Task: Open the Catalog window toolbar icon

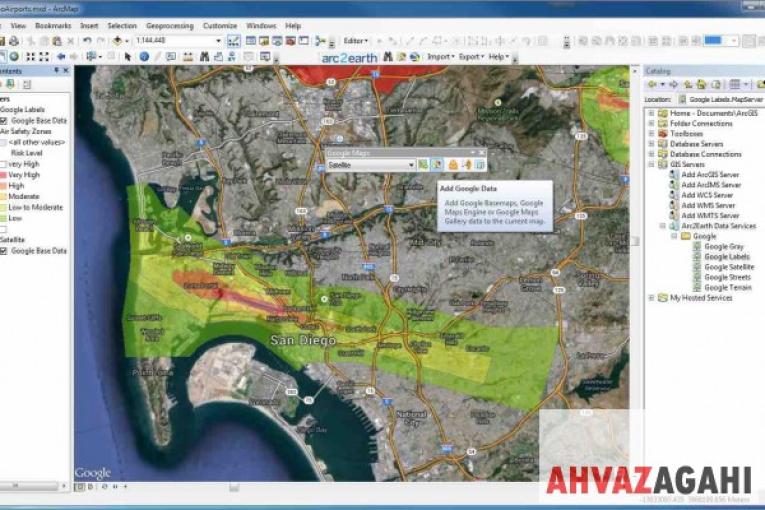Action: [x=264, y=41]
